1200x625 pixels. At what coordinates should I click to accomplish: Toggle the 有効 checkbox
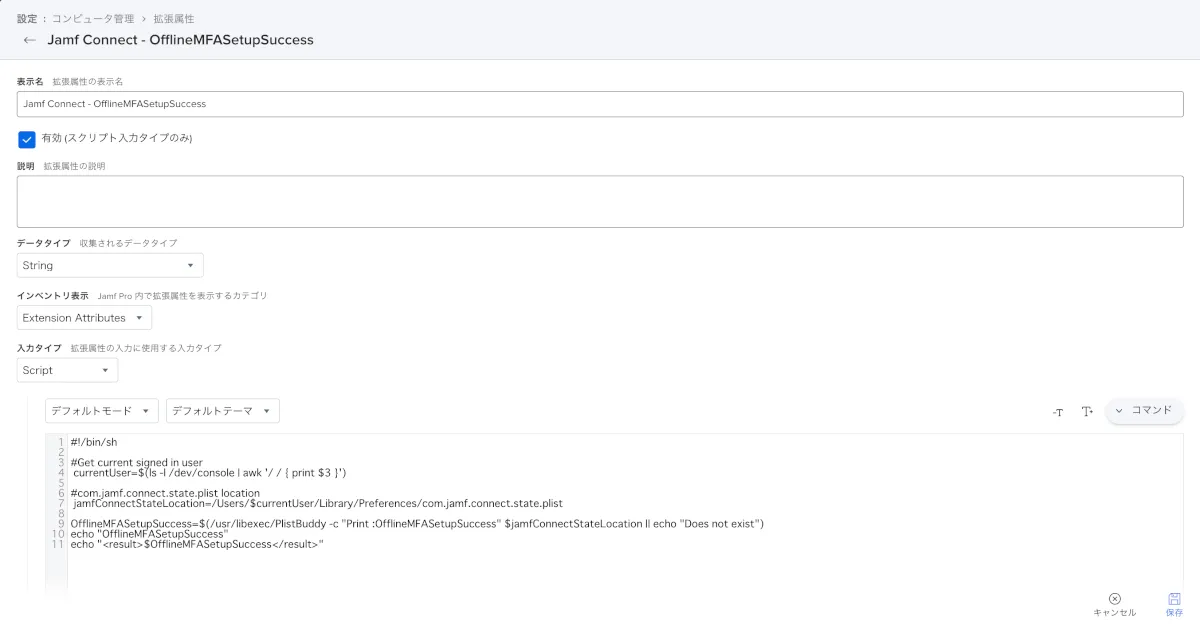pyautogui.click(x=27, y=139)
